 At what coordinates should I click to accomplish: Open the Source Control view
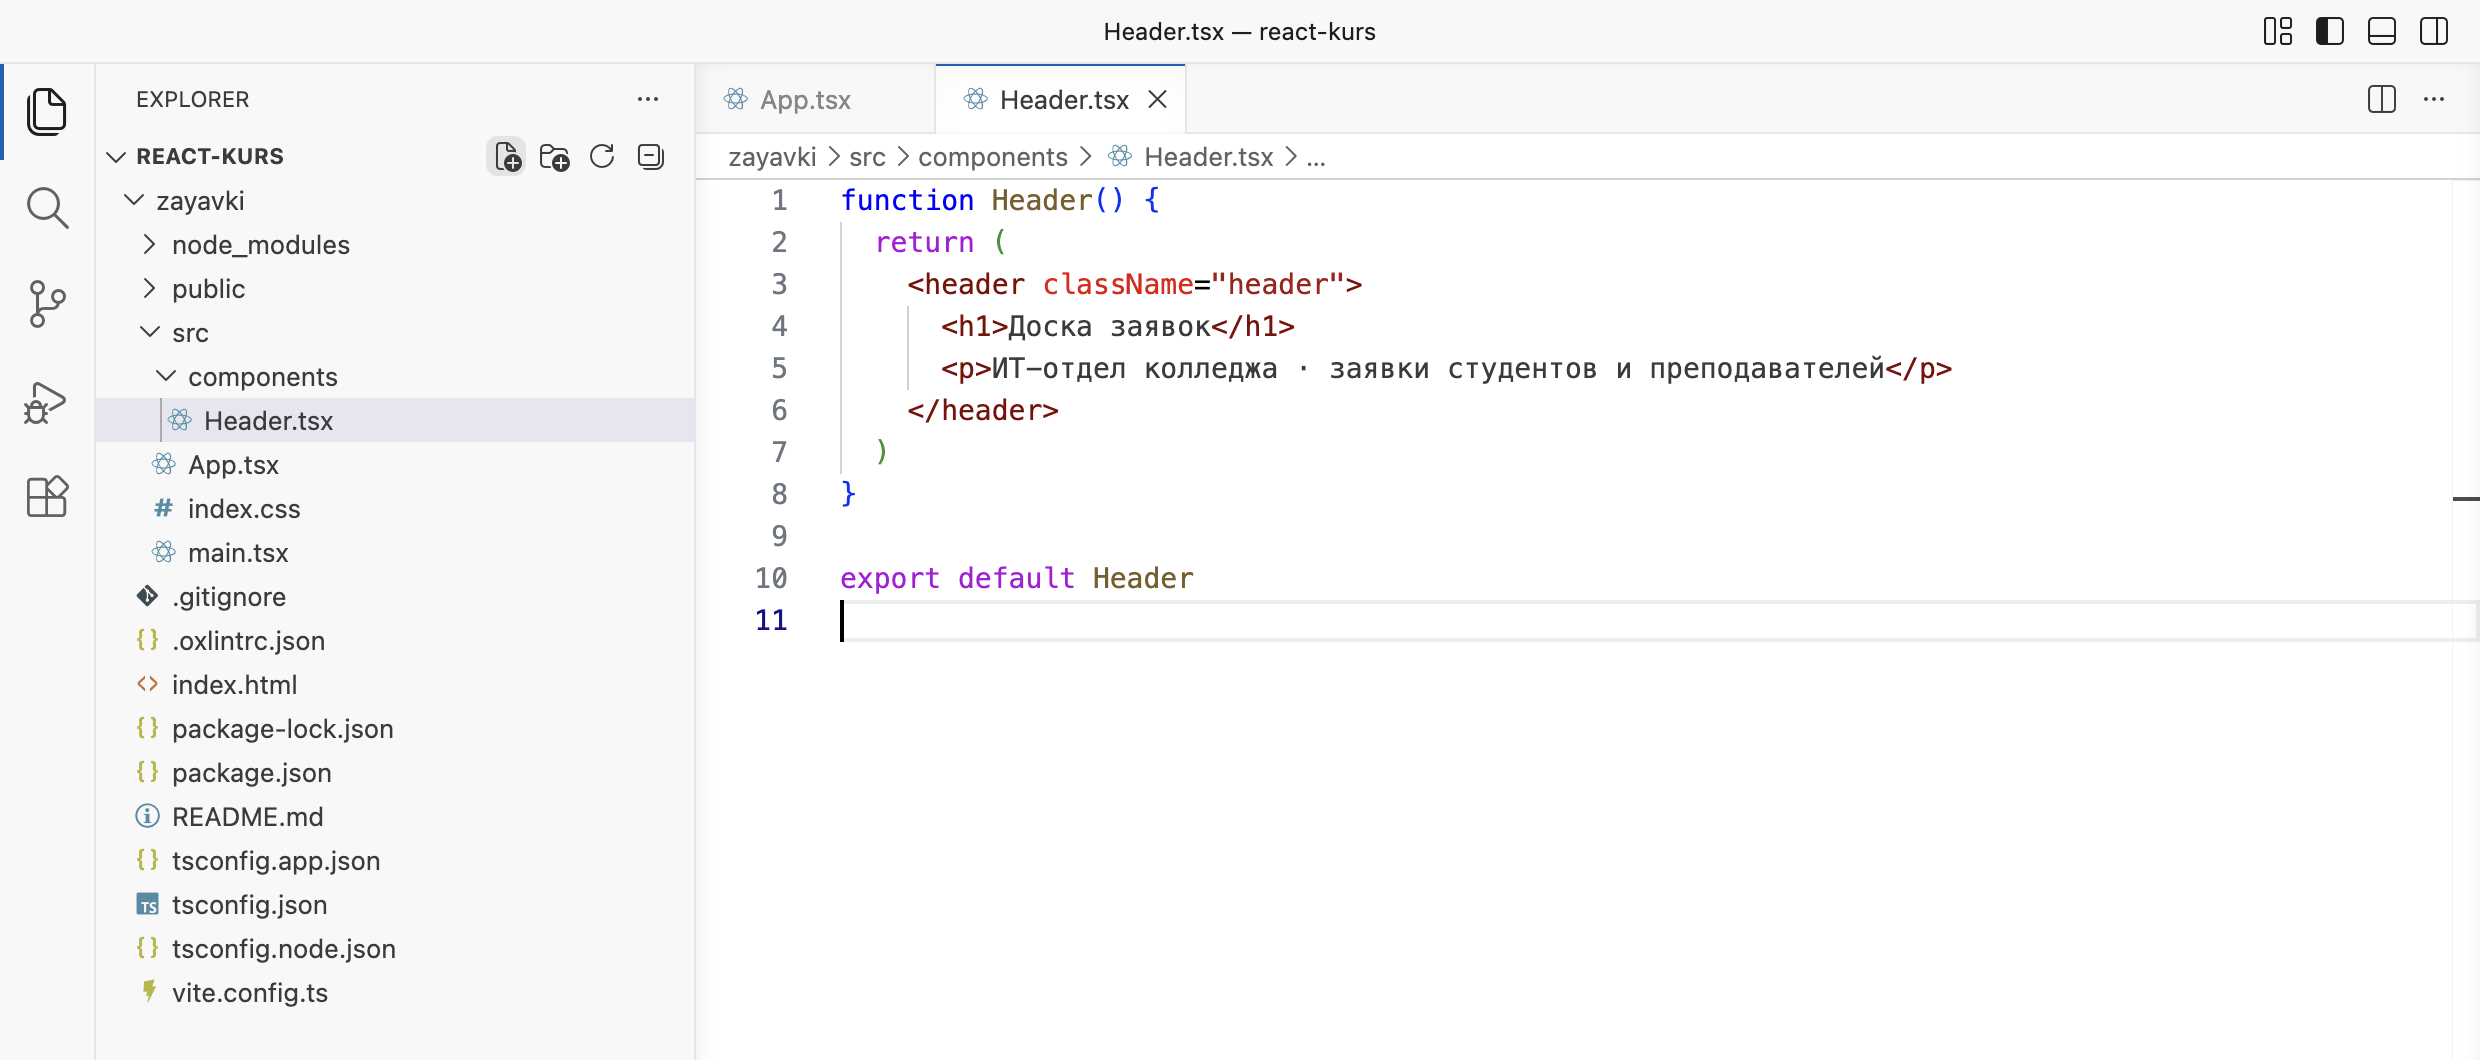47,304
